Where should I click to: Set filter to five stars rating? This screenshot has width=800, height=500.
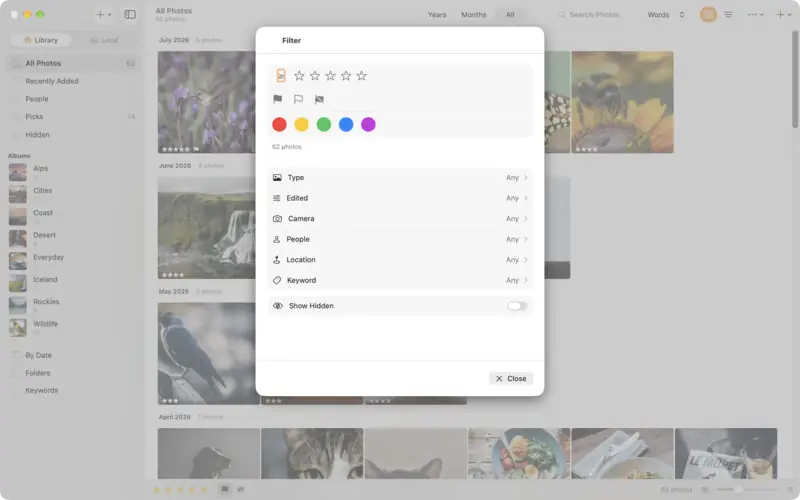click(362, 76)
